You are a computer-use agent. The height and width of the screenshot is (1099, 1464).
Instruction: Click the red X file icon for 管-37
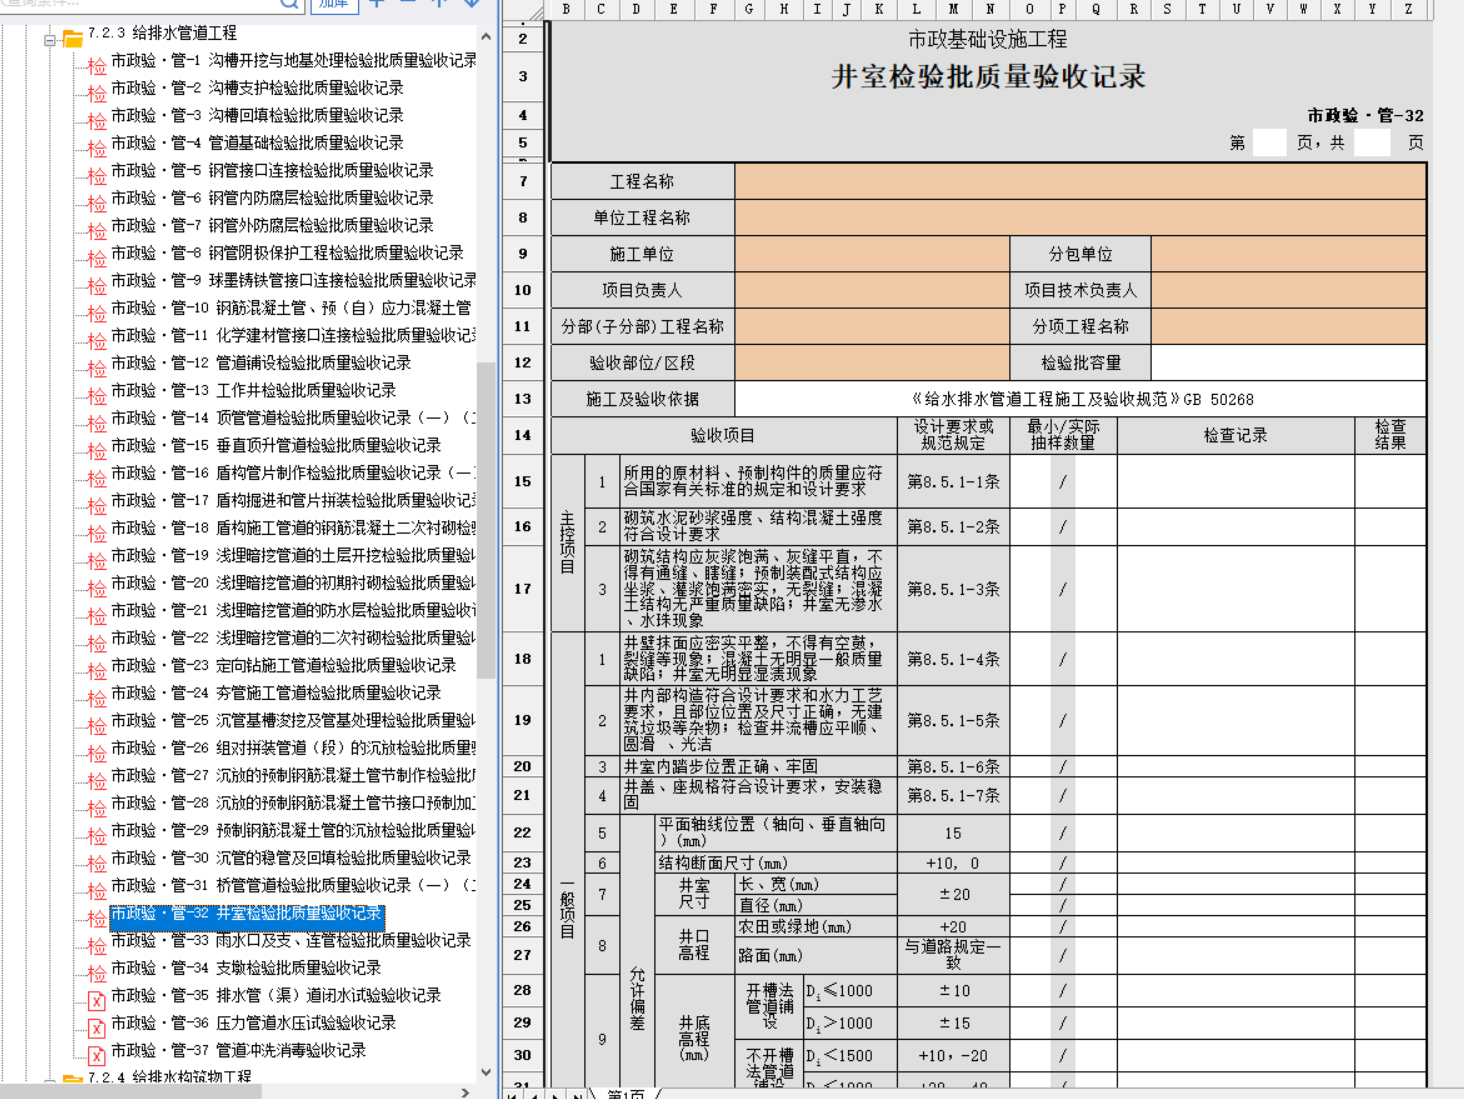(96, 1055)
